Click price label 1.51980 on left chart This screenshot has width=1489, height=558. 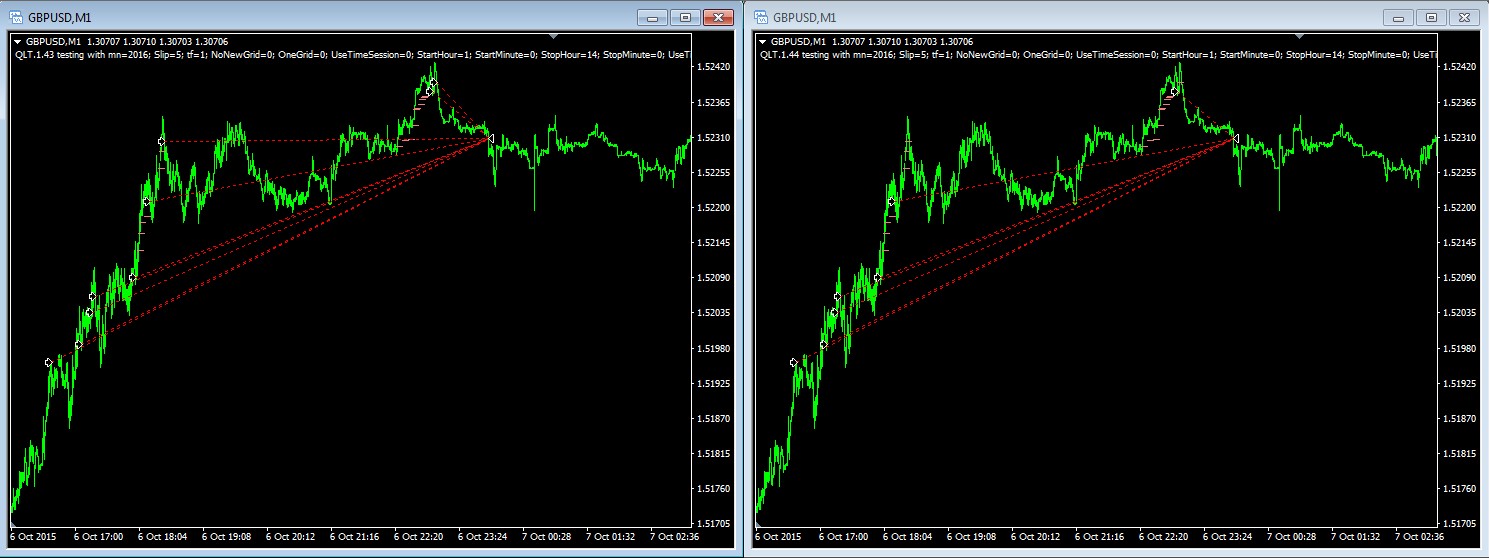(x=714, y=348)
